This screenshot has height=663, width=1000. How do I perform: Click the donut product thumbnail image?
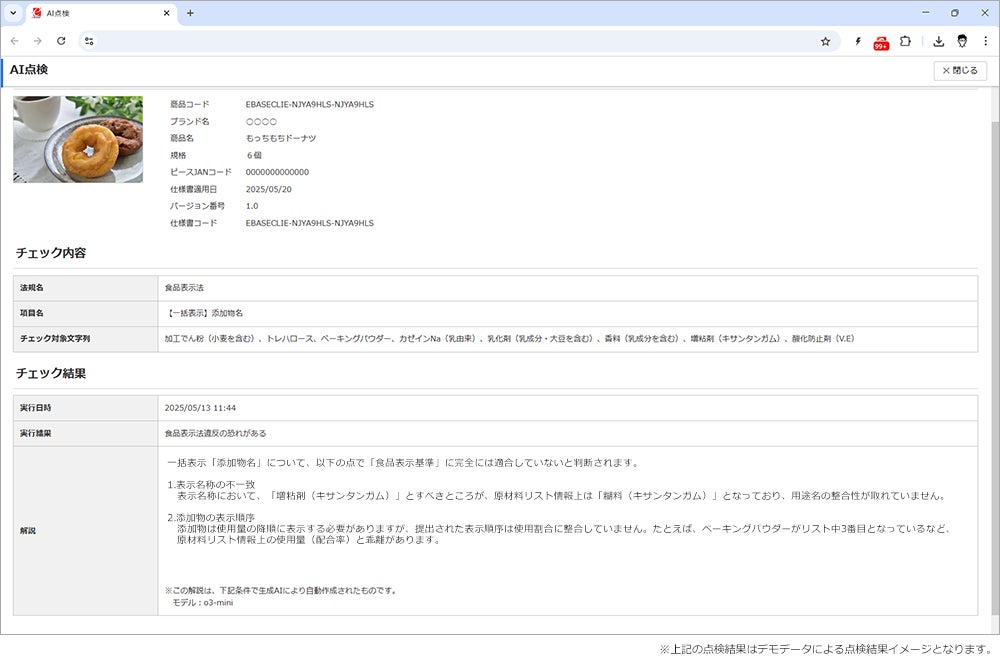tap(78, 140)
